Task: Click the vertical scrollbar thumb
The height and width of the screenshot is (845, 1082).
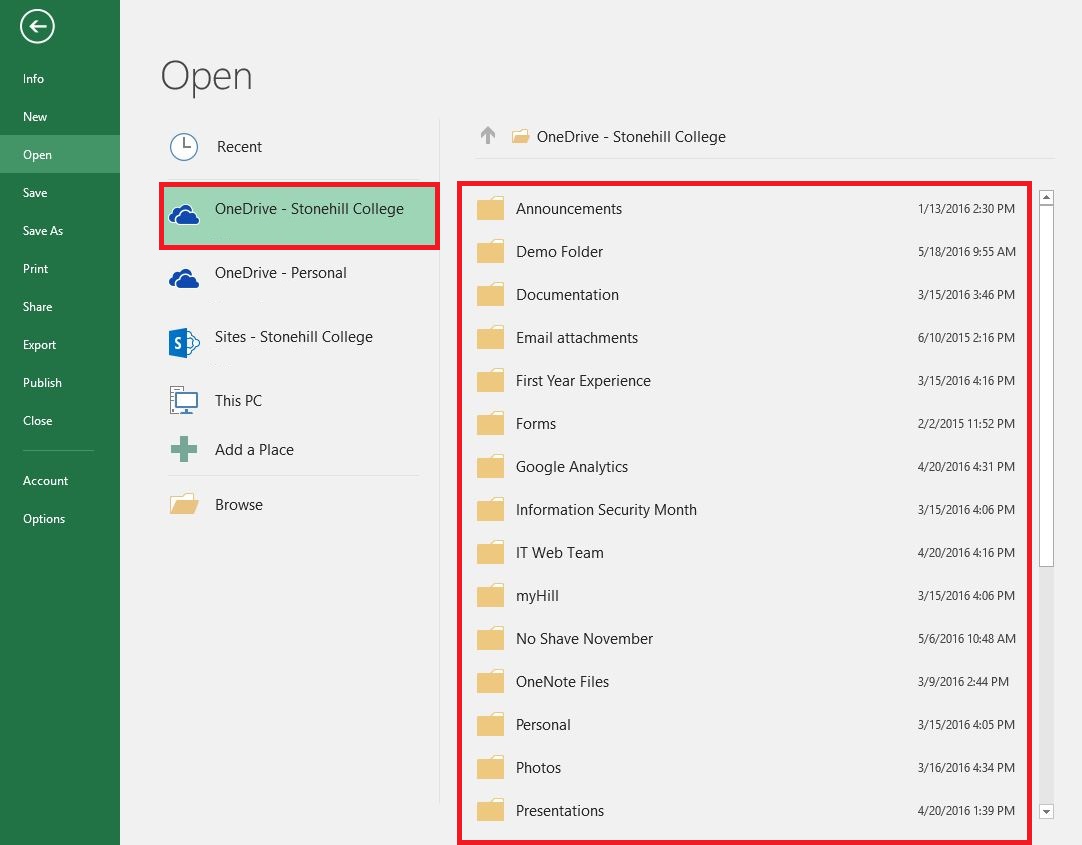Action: (1046, 386)
